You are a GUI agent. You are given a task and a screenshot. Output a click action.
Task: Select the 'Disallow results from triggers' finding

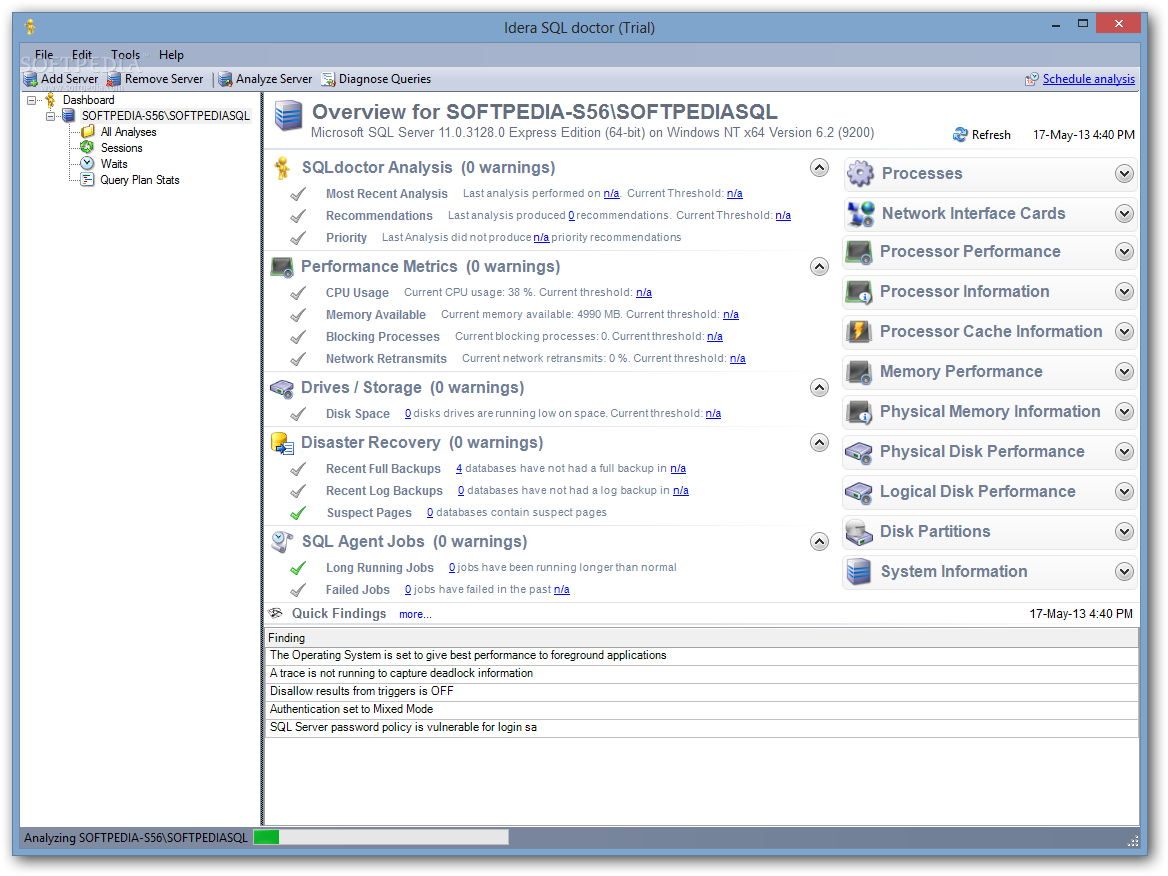[702, 691]
